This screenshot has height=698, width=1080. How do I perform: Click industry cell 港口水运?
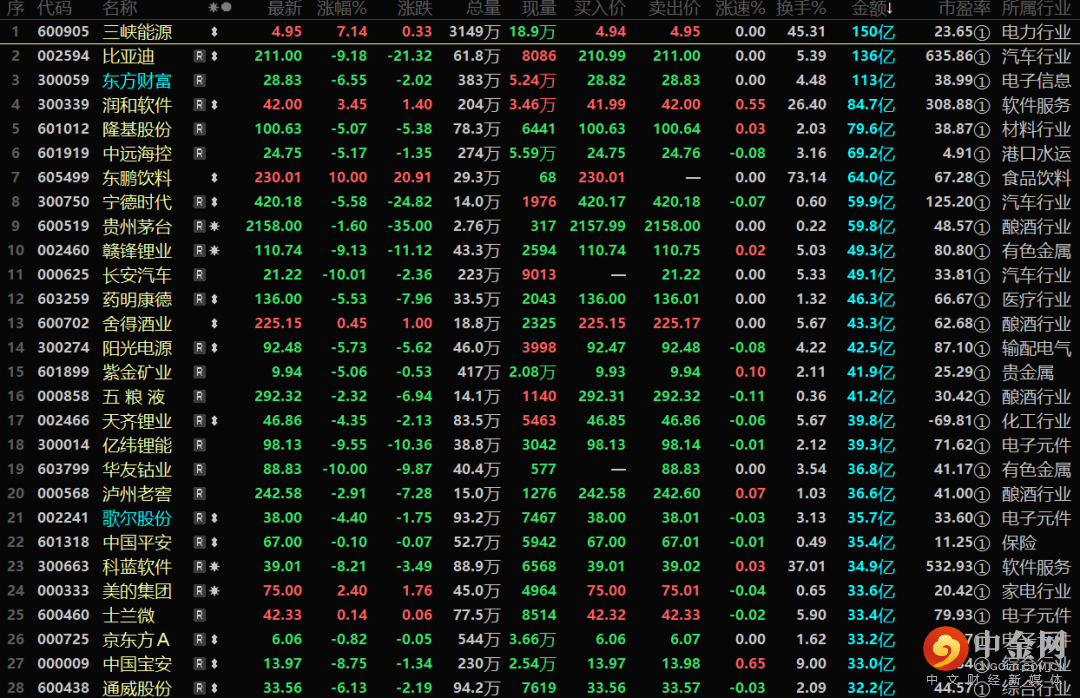pos(1037,154)
